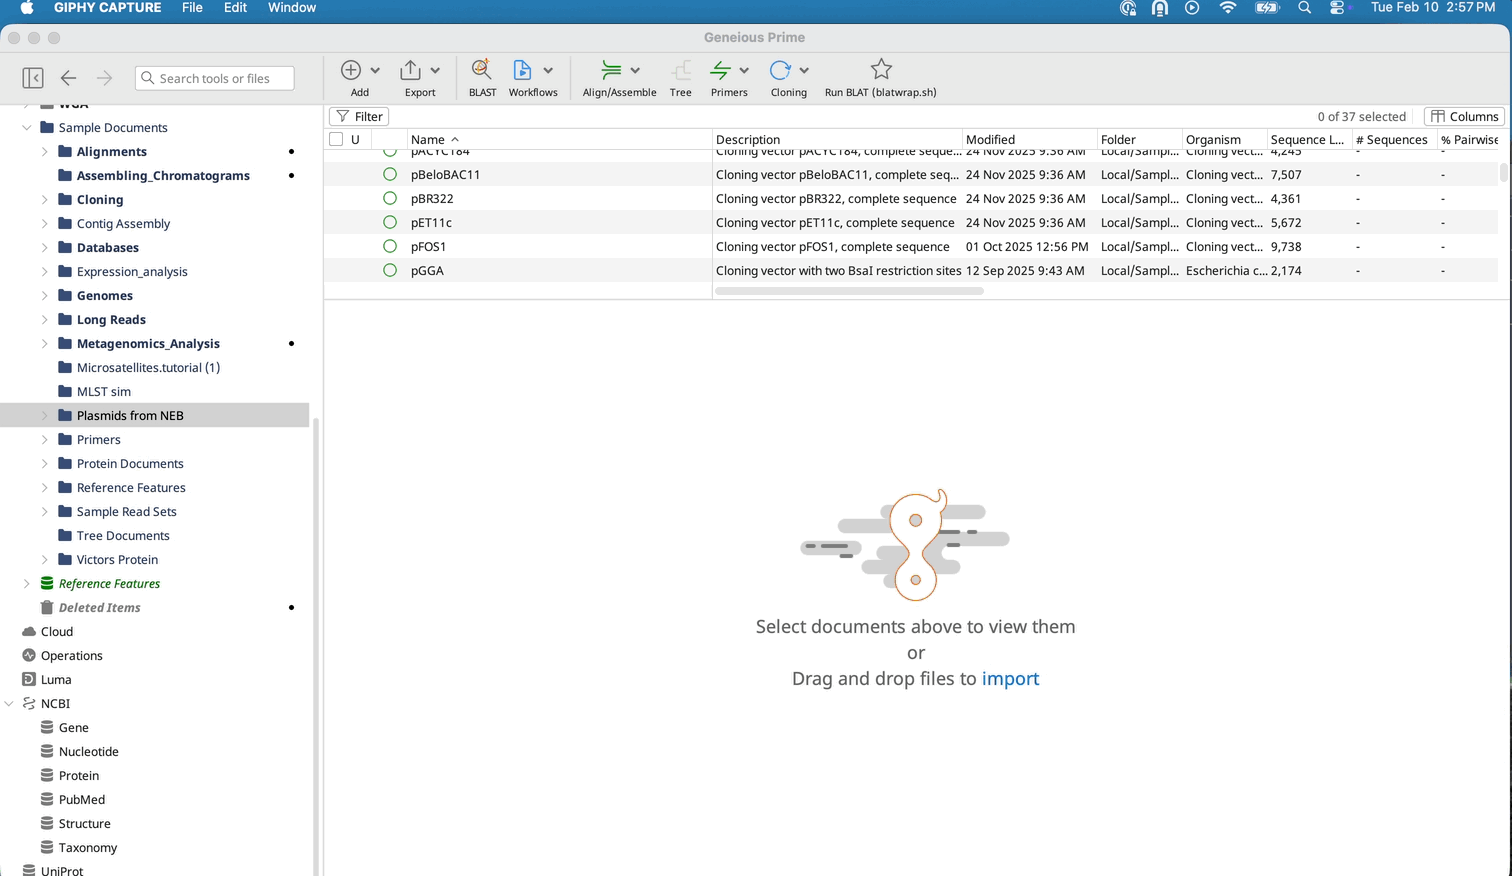Screen dimensions: 1512x876
Task: Toggle the circle marker for pGGA
Action: [x=390, y=270]
